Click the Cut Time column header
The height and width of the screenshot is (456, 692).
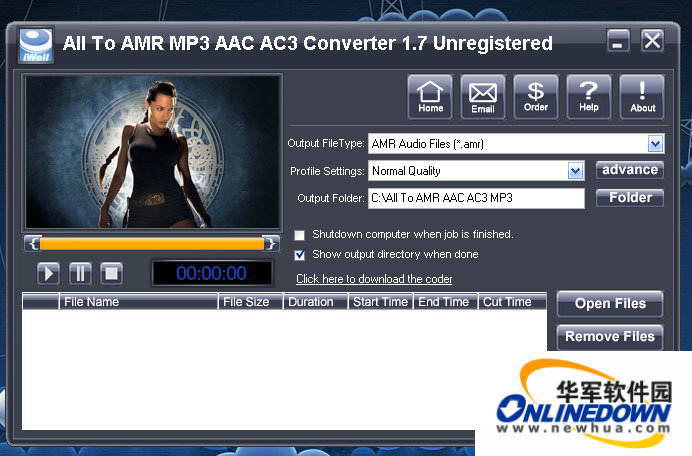click(x=512, y=302)
